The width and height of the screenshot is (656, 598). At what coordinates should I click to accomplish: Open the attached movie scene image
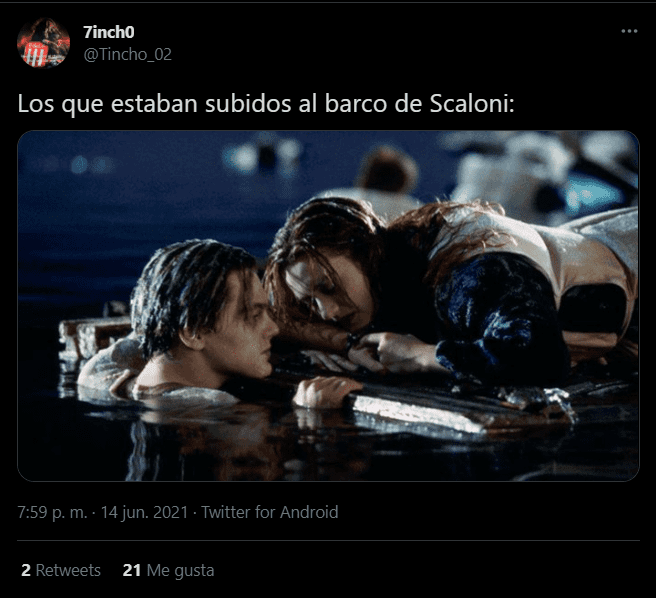pyautogui.click(x=328, y=306)
